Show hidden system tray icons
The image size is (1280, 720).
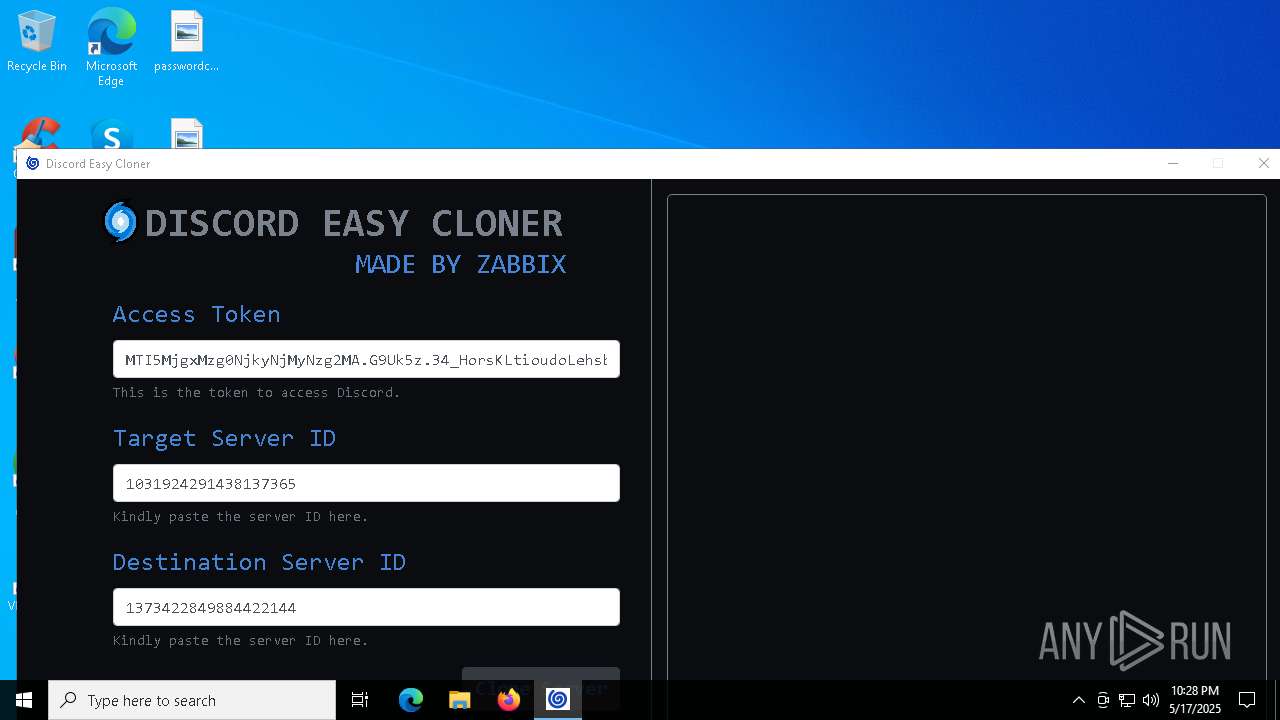[x=1078, y=700]
